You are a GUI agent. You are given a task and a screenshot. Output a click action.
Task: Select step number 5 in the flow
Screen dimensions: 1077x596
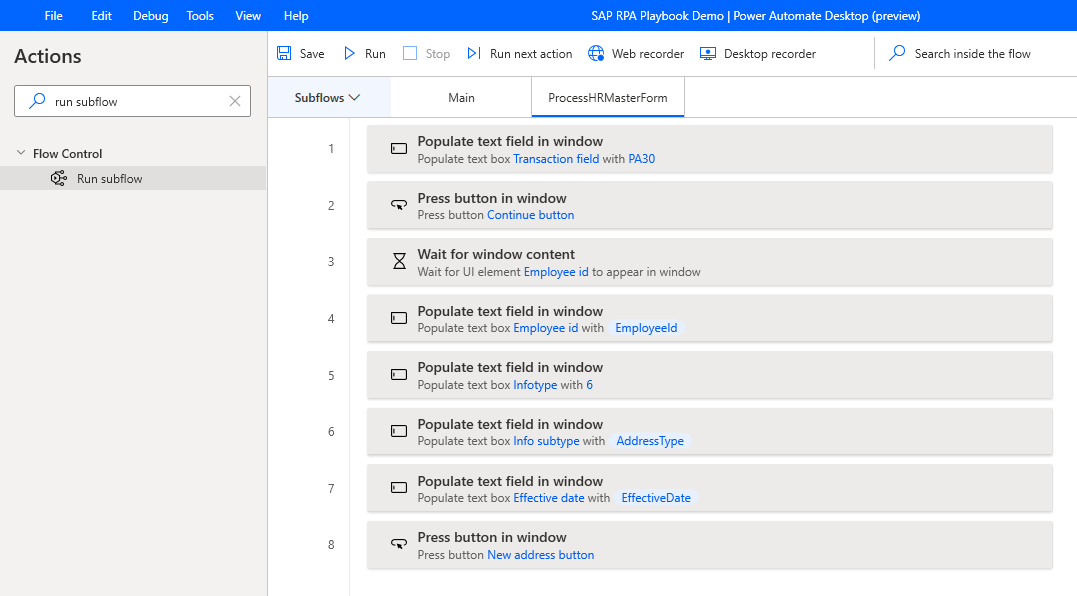[331, 376]
